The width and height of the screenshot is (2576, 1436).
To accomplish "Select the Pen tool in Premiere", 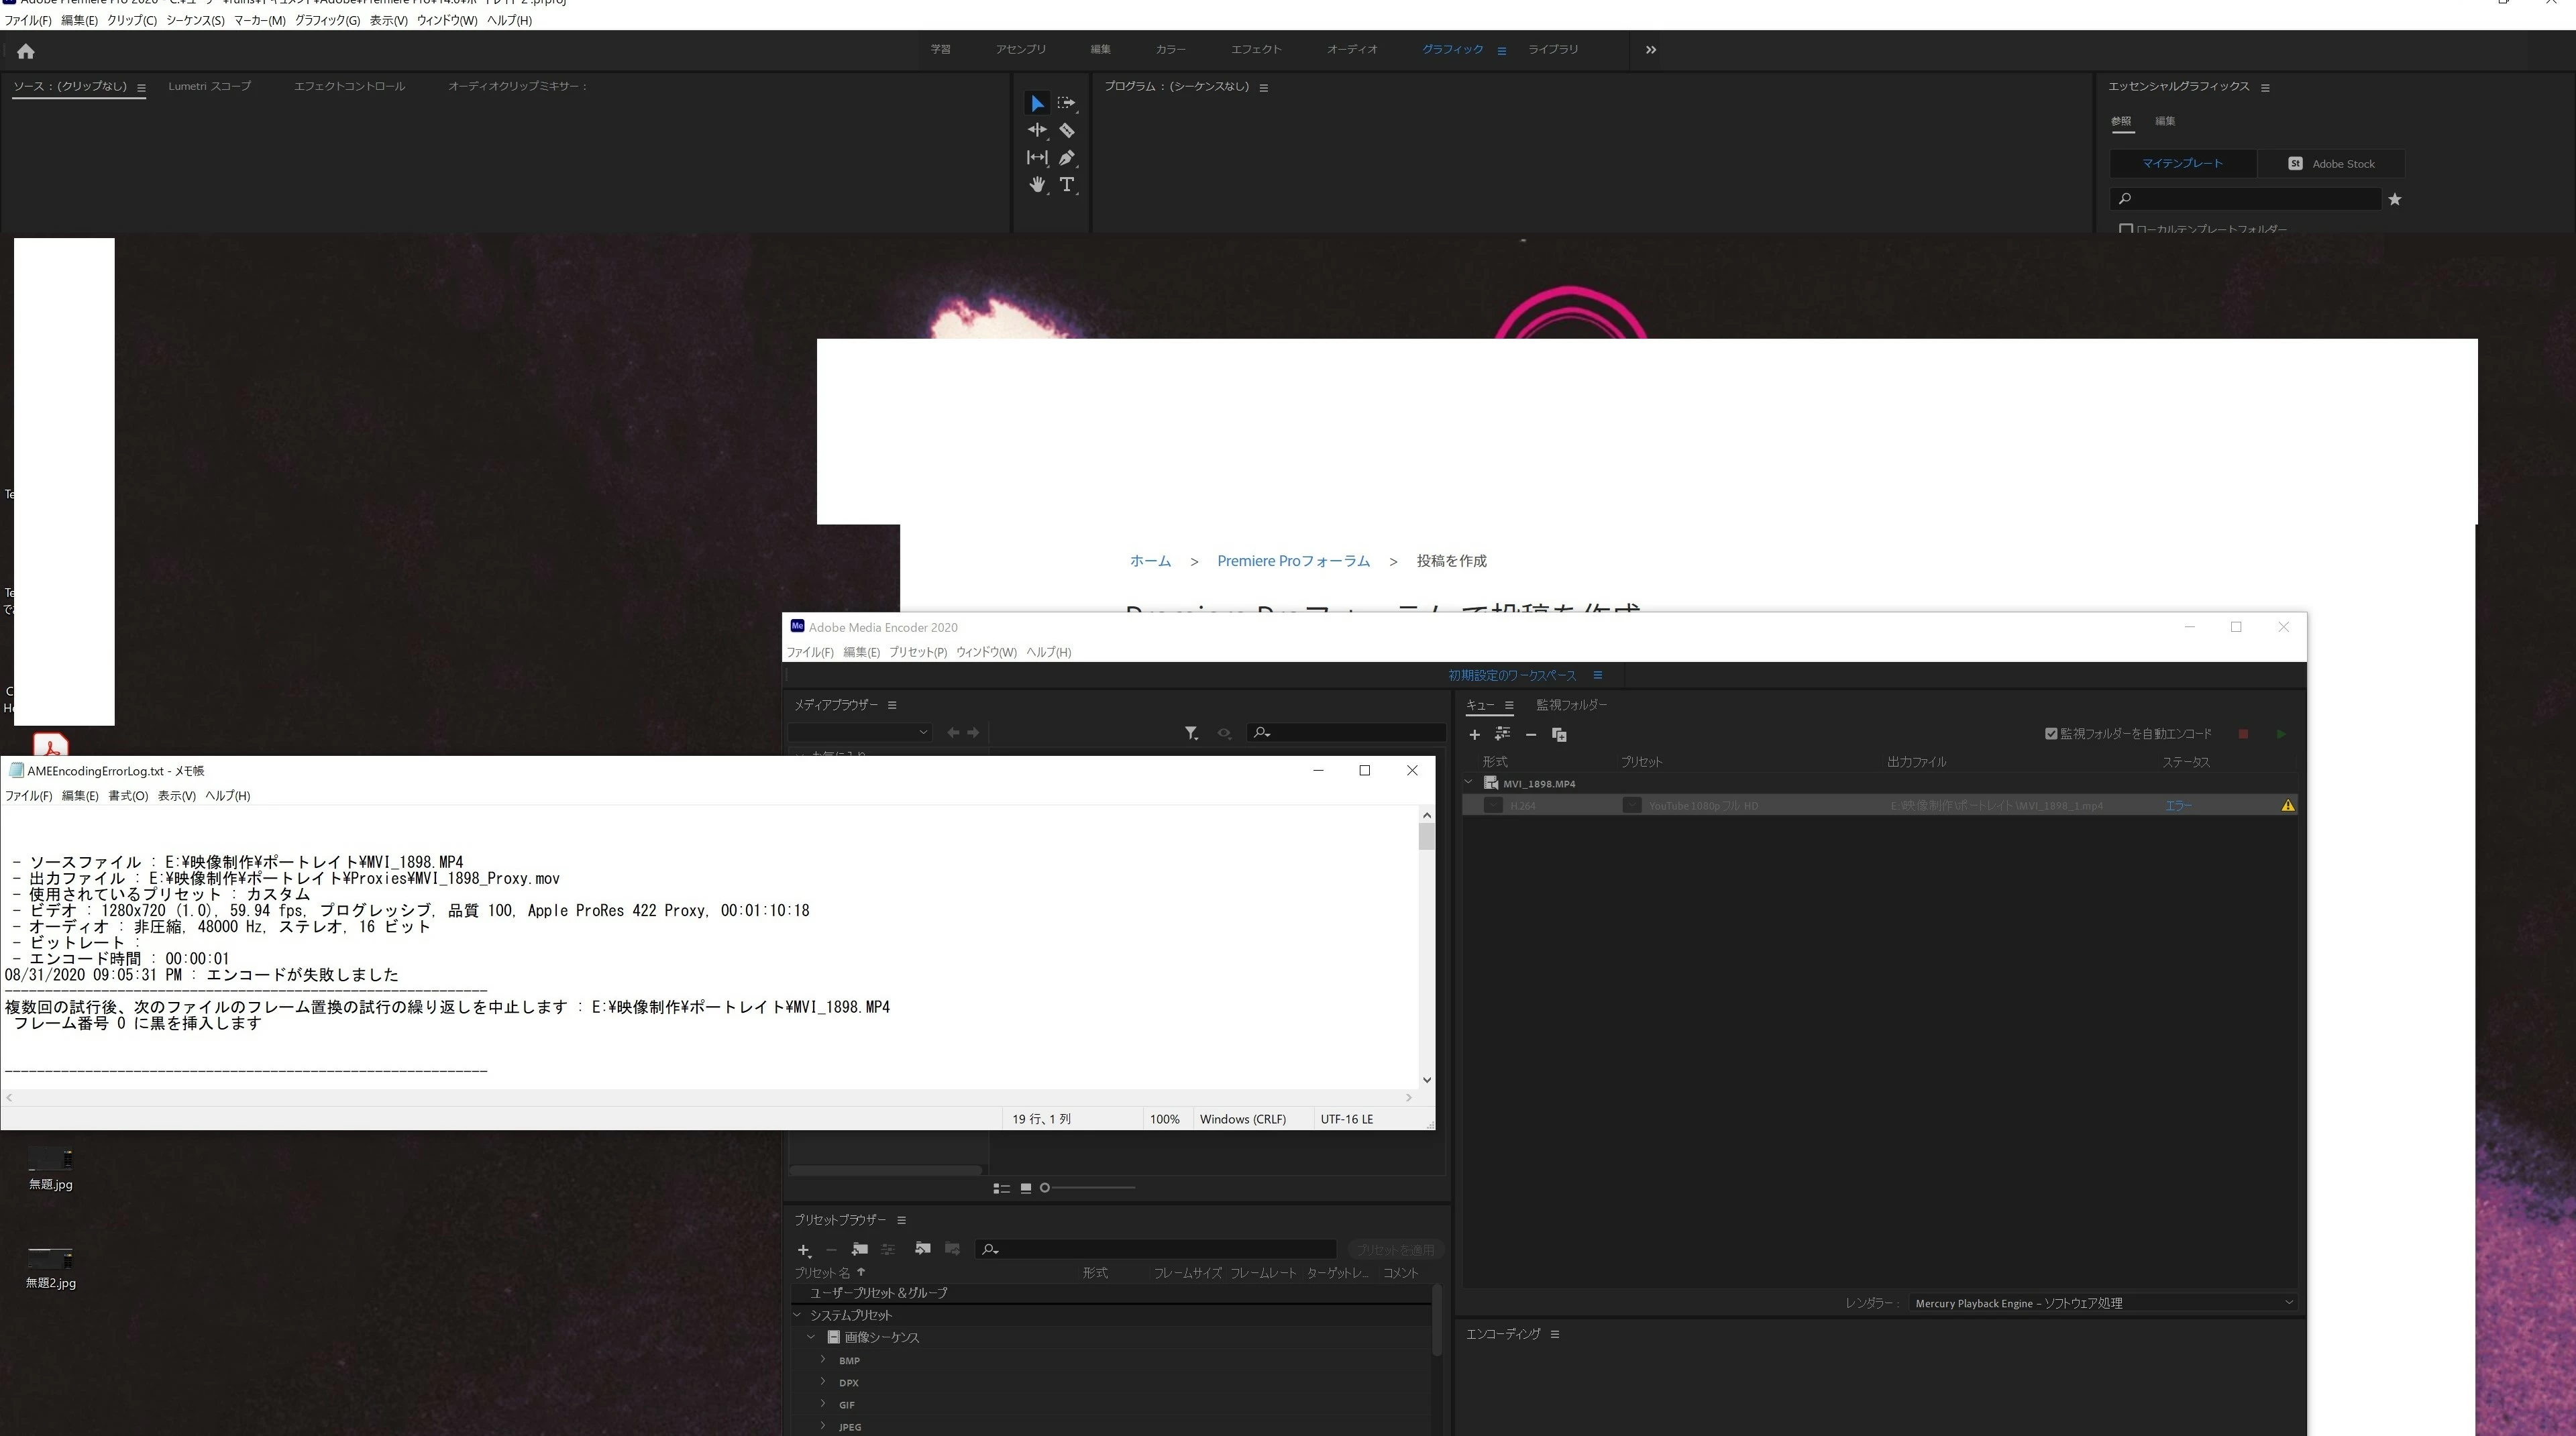I will (1067, 157).
